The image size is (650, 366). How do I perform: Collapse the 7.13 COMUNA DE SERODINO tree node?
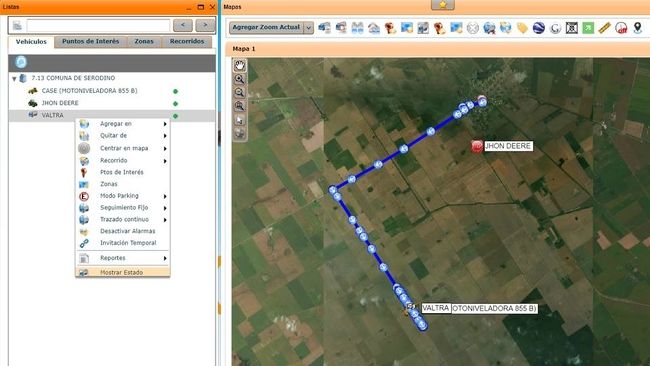click(x=15, y=78)
